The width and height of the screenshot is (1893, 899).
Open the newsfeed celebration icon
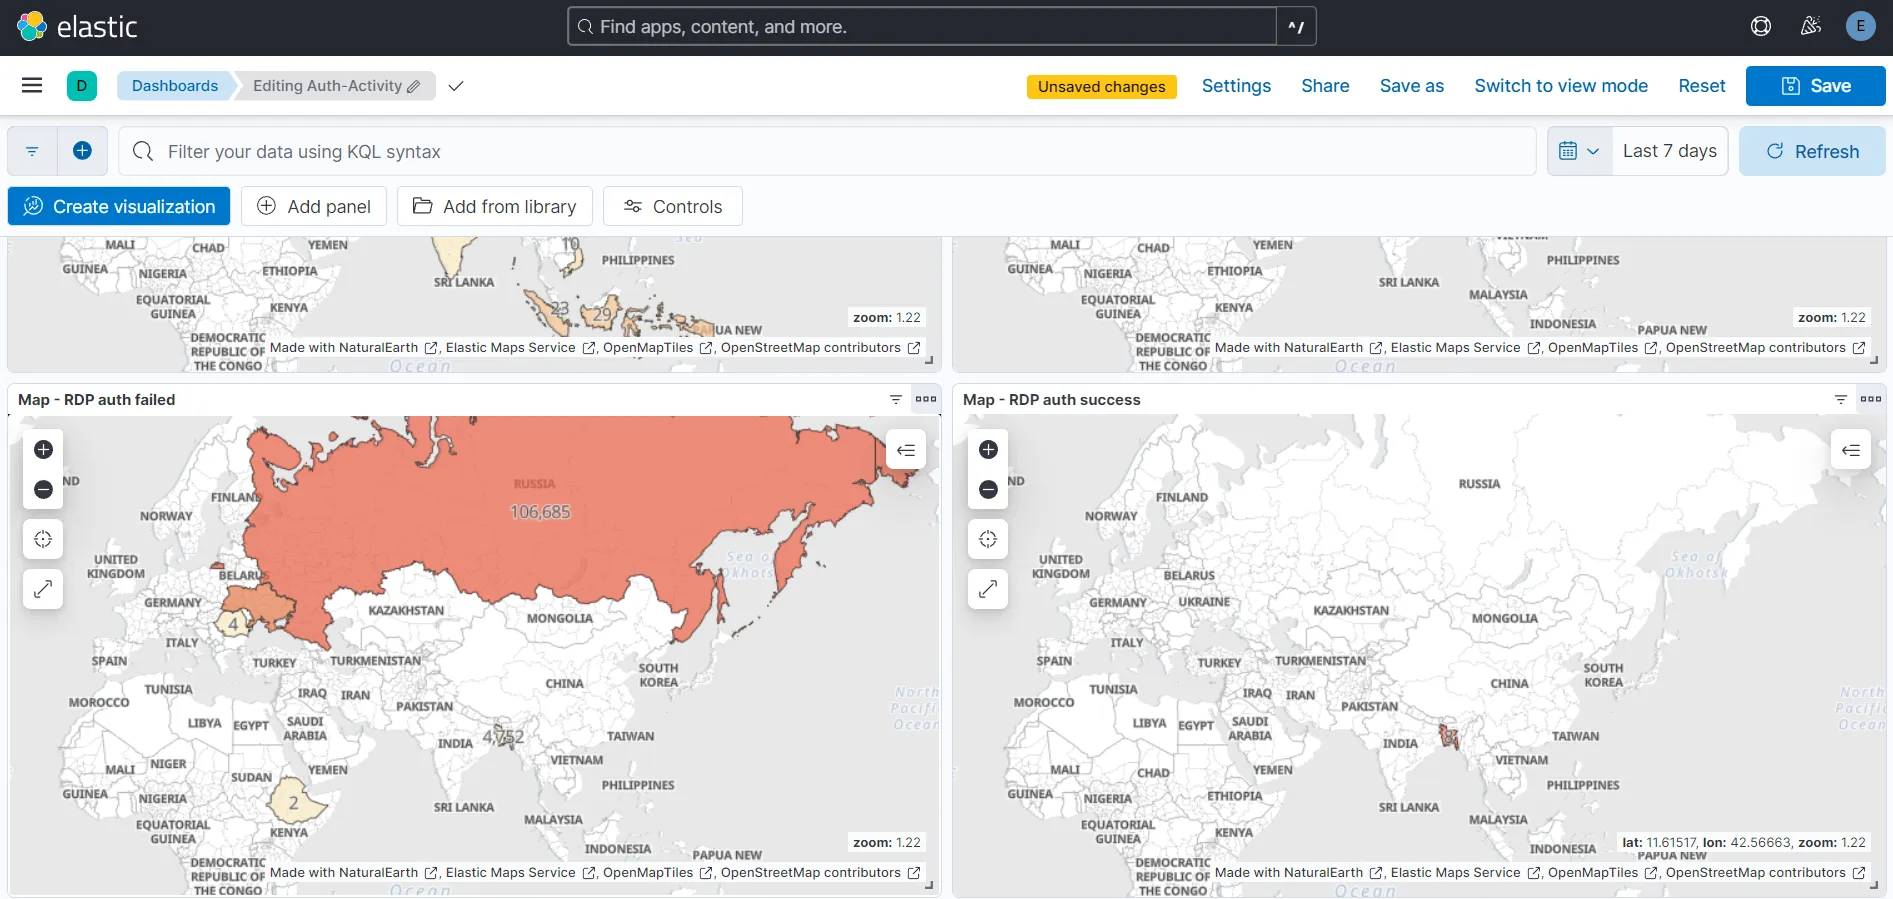tap(1811, 27)
